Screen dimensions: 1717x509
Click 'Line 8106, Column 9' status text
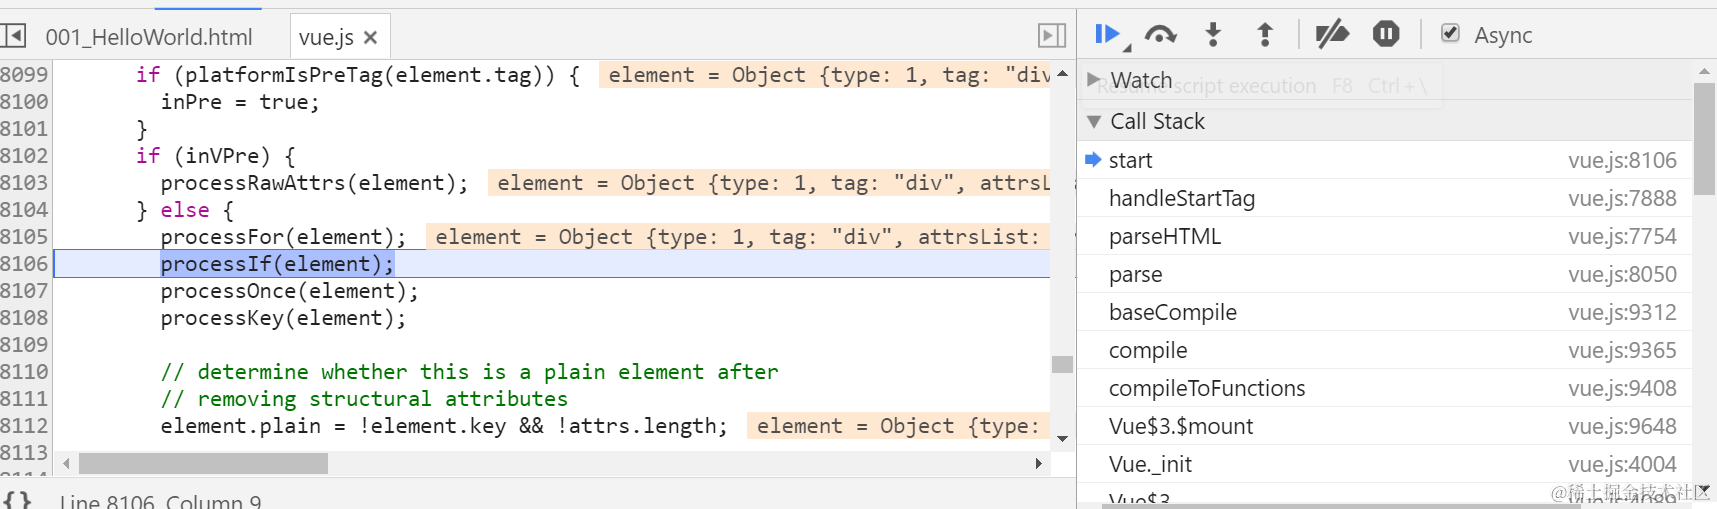point(160,500)
